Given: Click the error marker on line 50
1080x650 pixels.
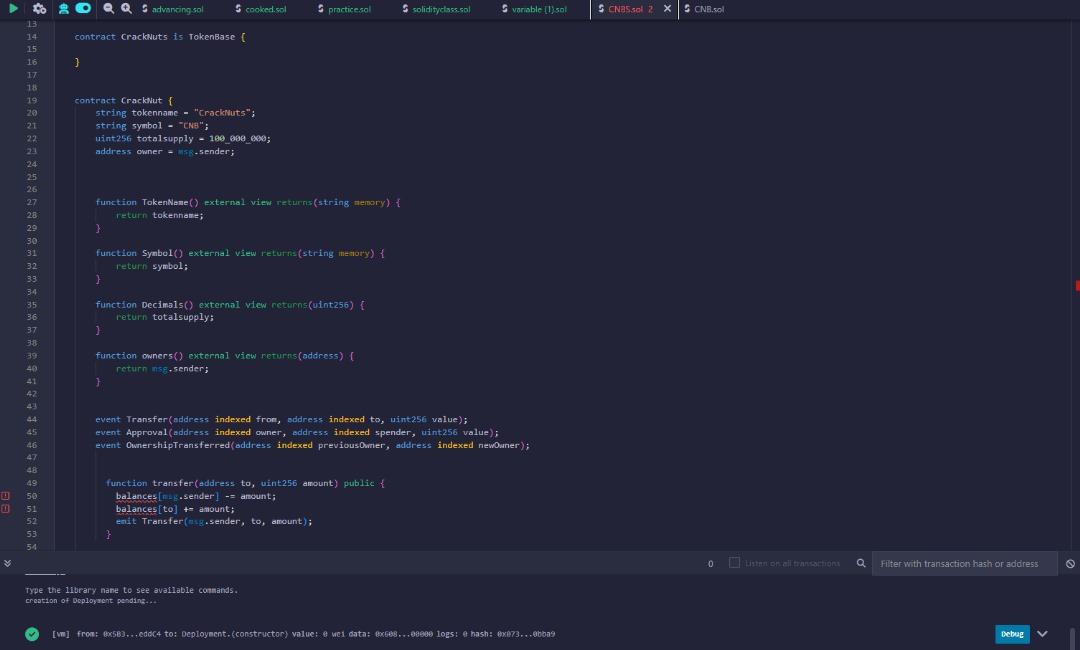Looking at the screenshot, I should [x=6, y=496].
